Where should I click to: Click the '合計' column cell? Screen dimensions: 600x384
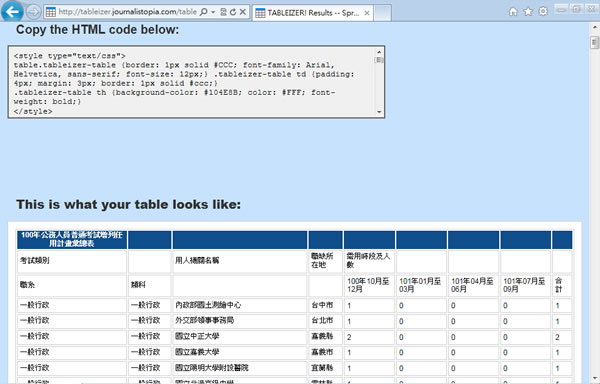(562, 285)
